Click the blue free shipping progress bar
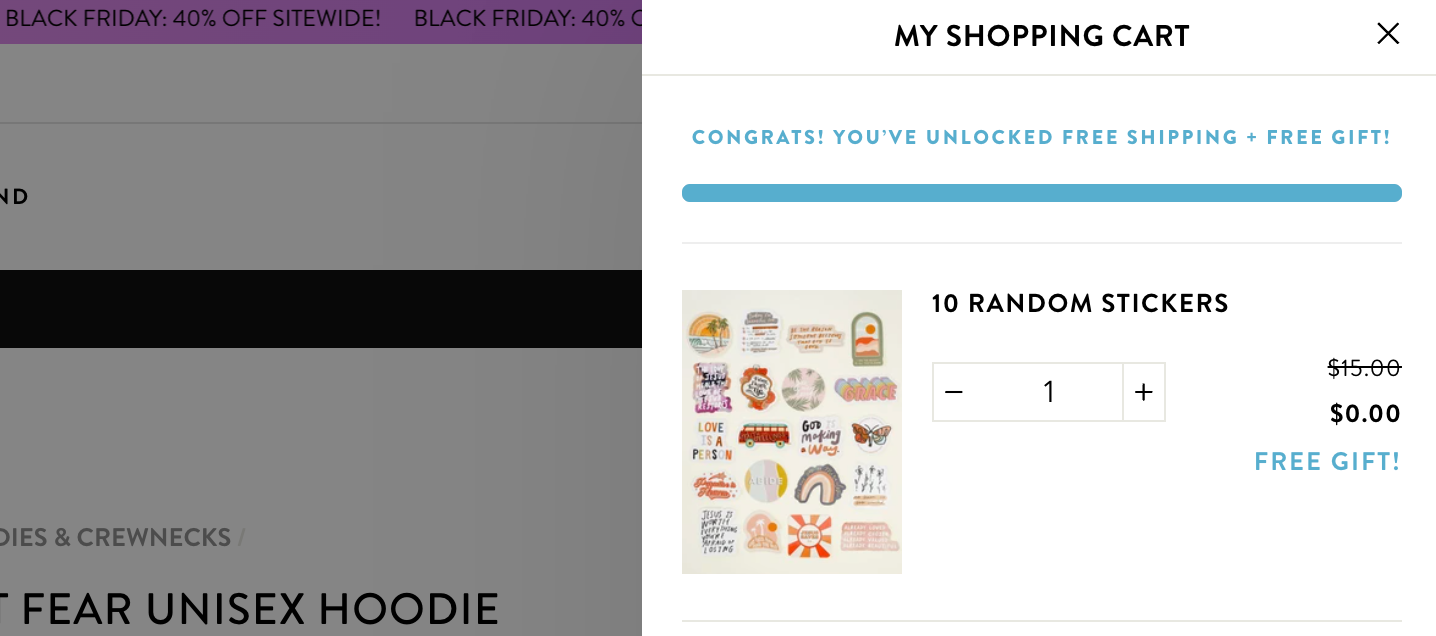The height and width of the screenshot is (636, 1436). point(1041,193)
